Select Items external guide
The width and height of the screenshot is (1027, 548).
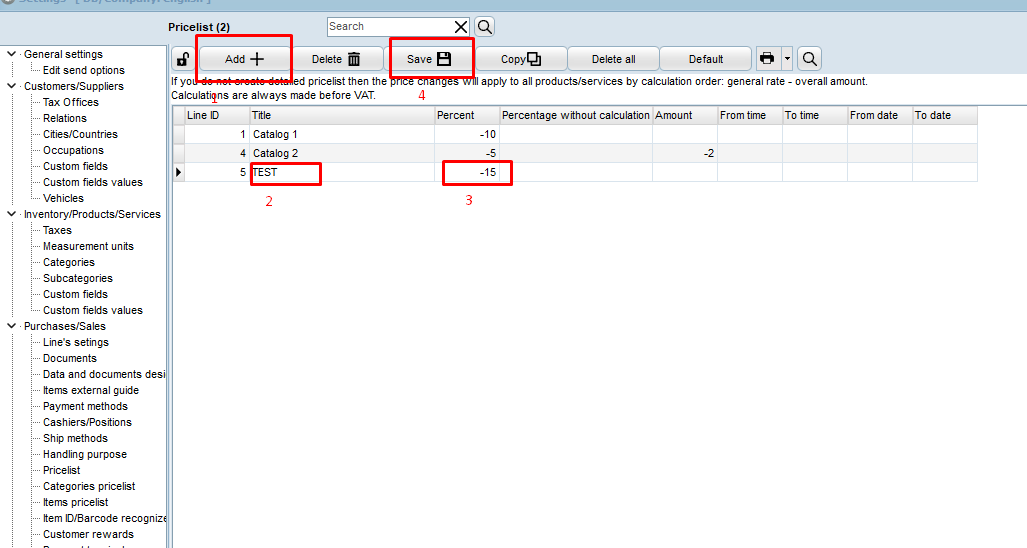point(90,390)
